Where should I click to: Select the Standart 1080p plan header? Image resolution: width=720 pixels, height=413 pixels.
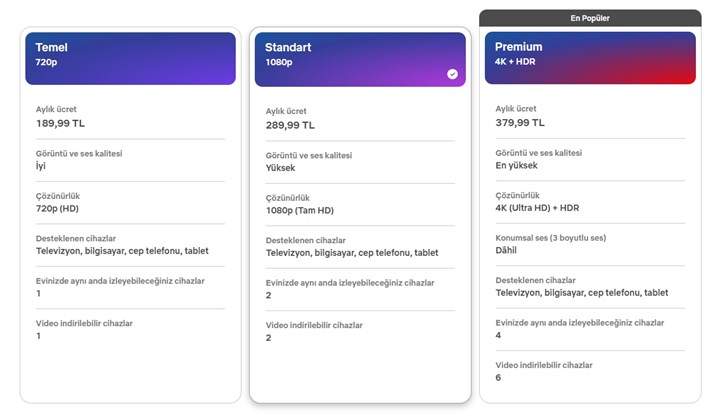[361, 59]
